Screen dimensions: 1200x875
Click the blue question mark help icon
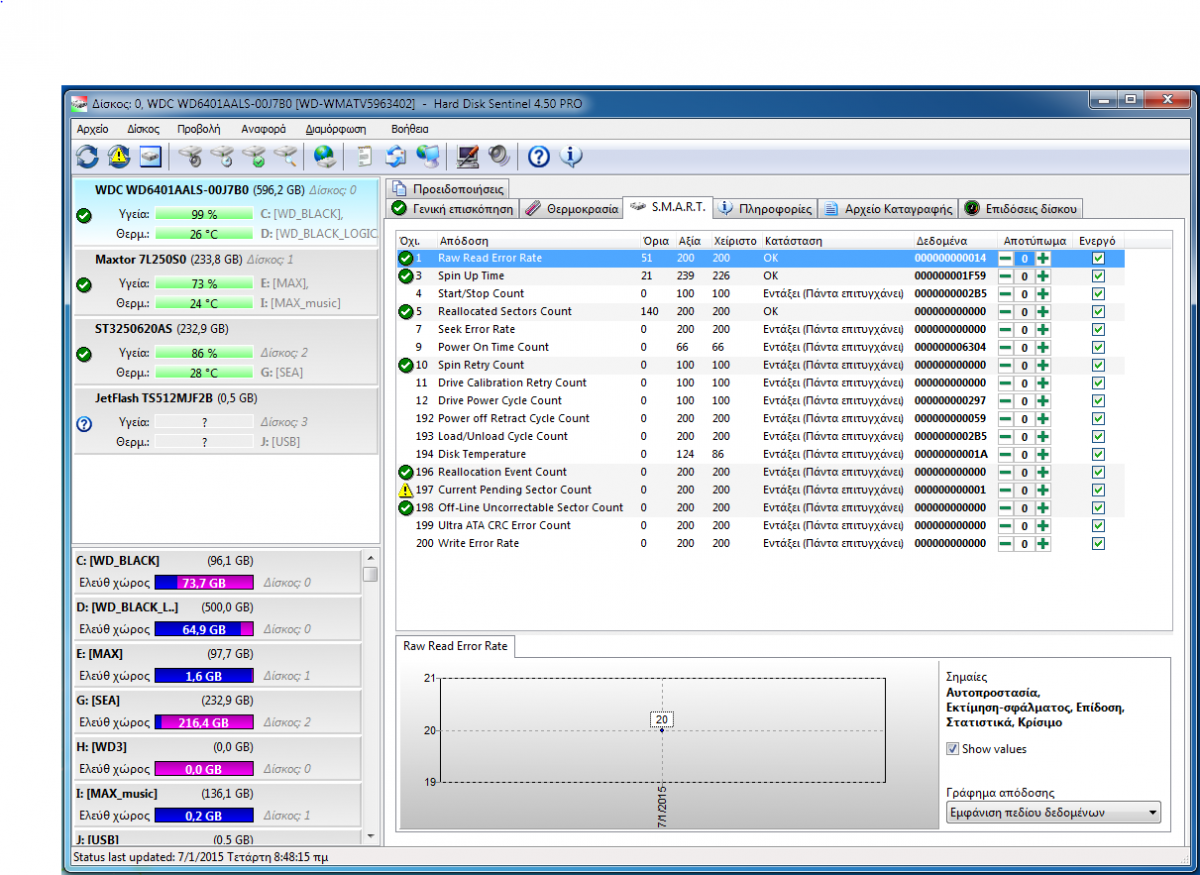click(x=539, y=156)
